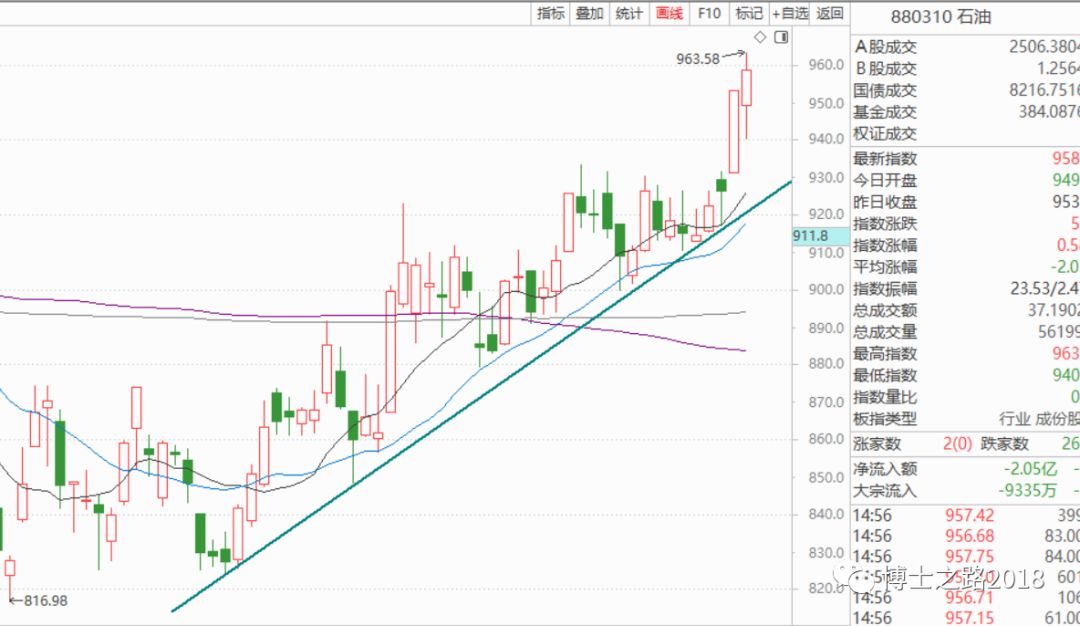This screenshot has width=1080, height=626.
Task: Click the 返回 back button
Action: point(830,13)
